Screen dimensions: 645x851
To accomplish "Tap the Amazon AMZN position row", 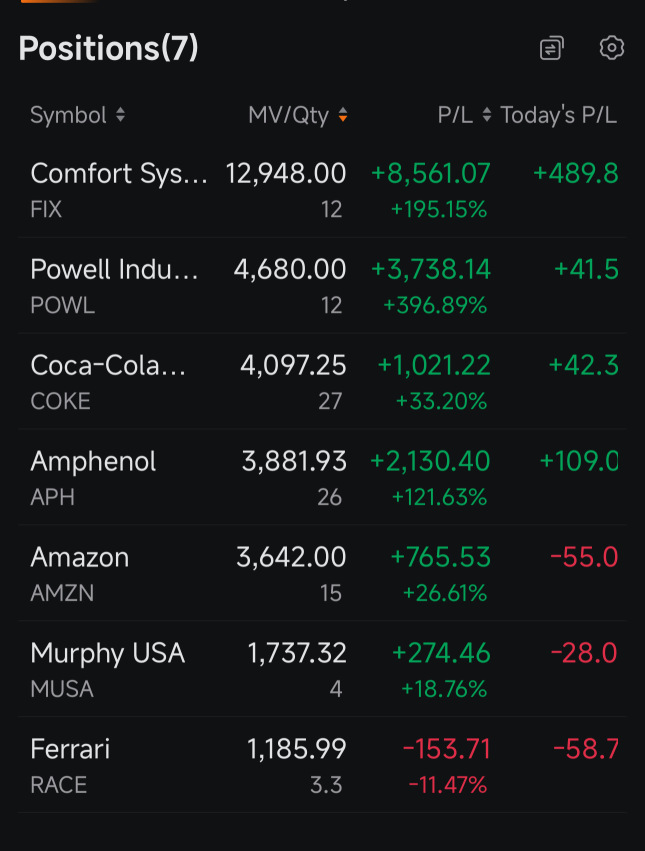I will (x=322, y=574).
